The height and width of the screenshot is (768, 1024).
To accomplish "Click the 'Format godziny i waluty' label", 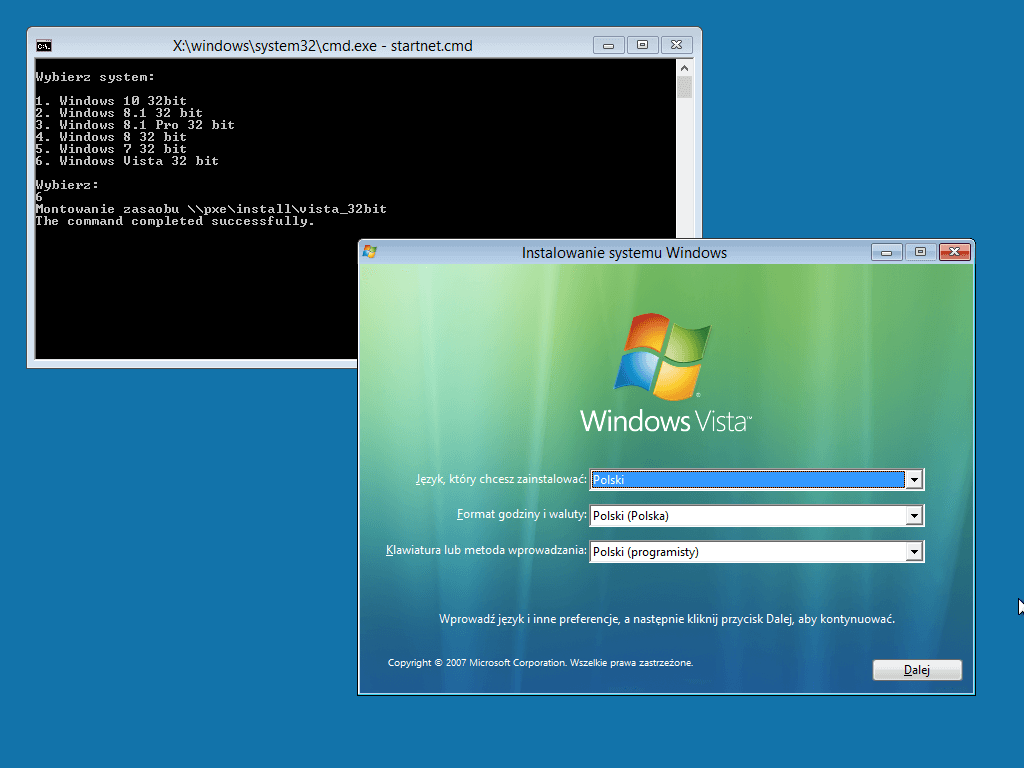I will click(522, 515).
